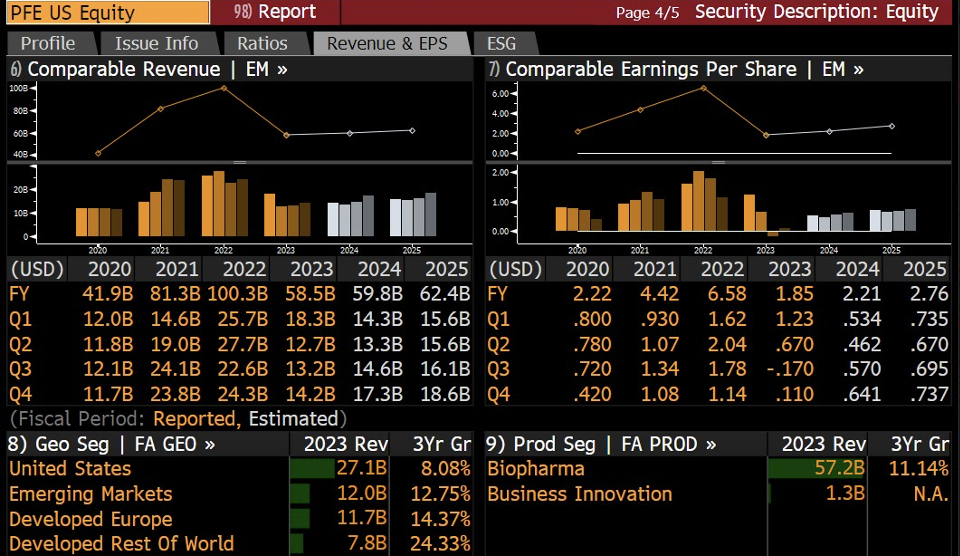
Task: Select the Biopharma product segment row
Action: [718, 468]
